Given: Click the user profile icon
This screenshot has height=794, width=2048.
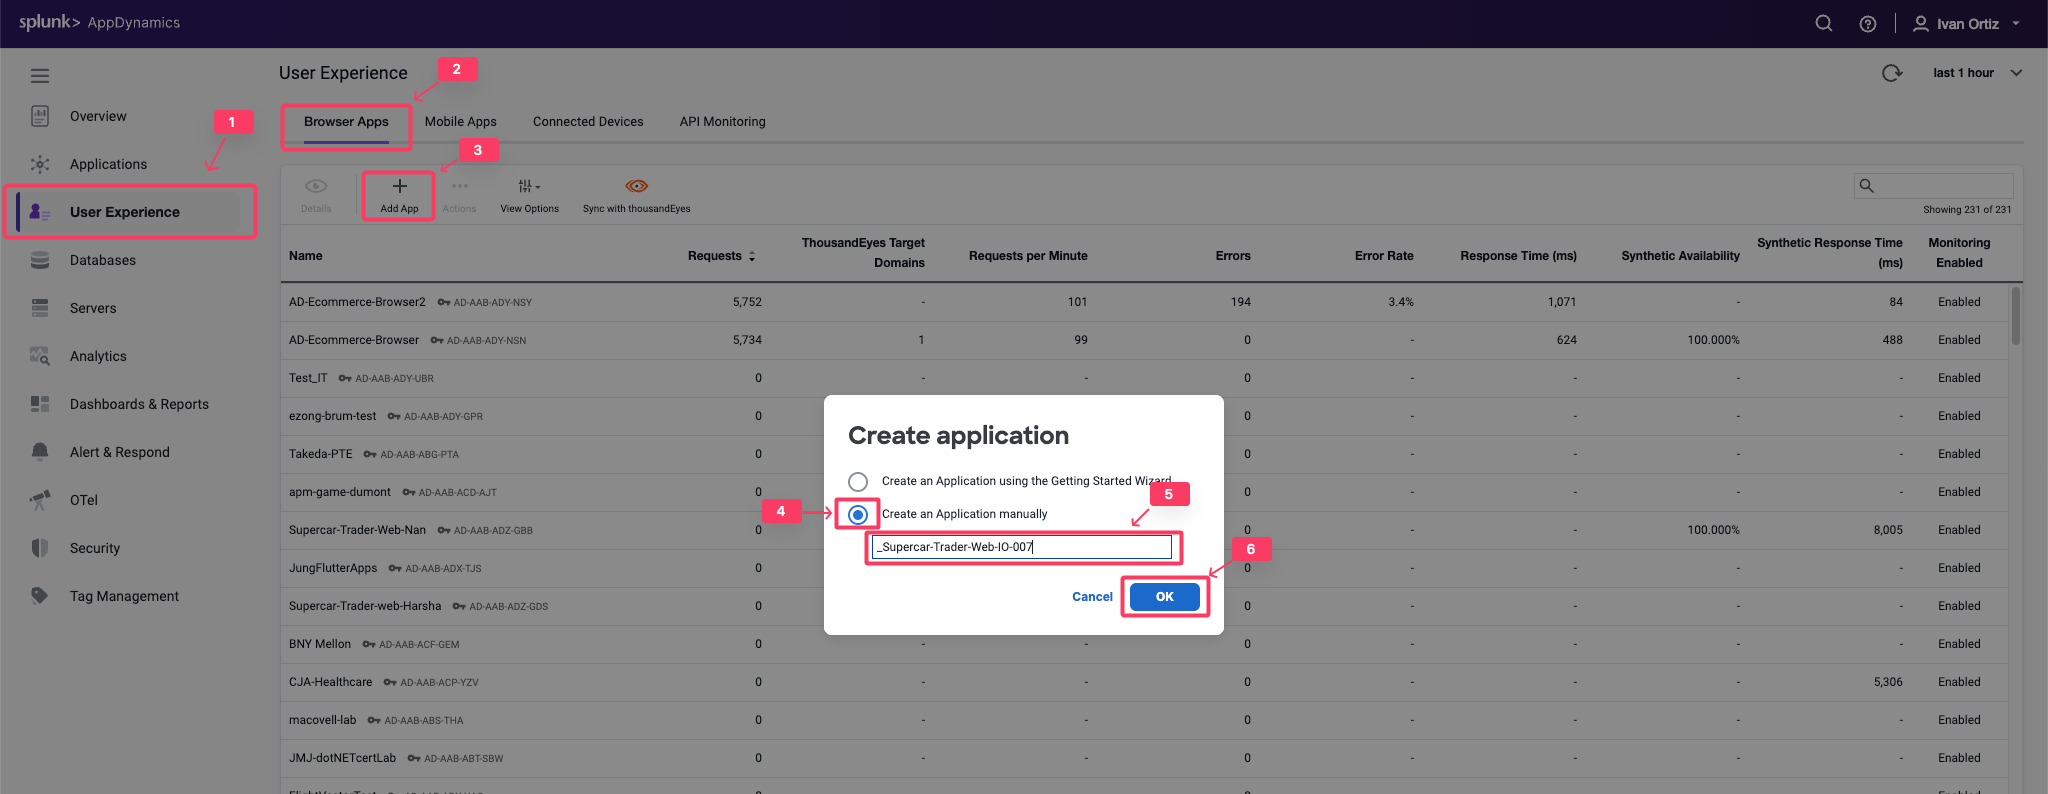Looking at the screenshot, I should (1921, 23).
